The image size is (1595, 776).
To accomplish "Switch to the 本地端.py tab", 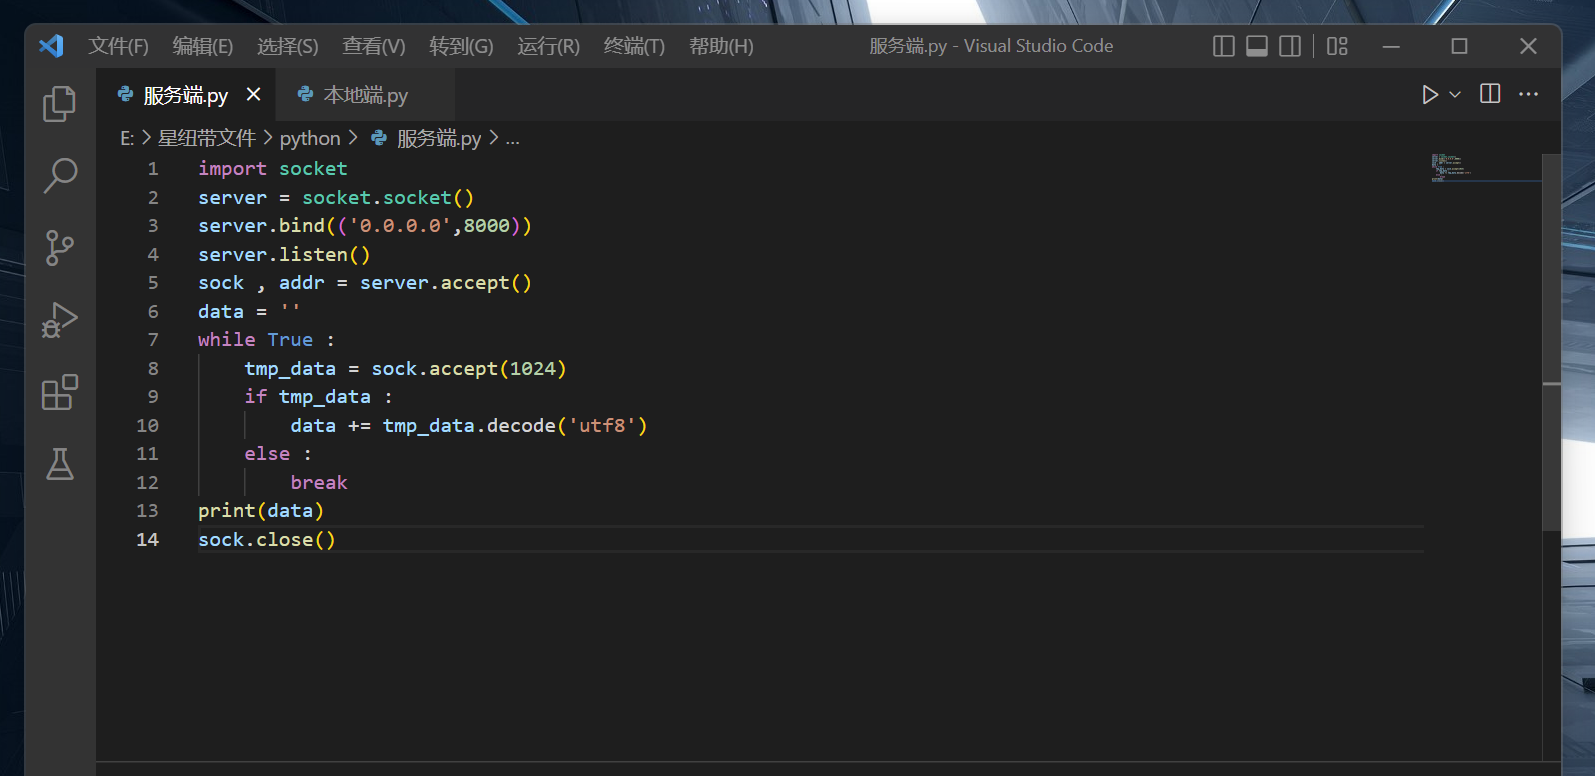I will pos(365,95).
